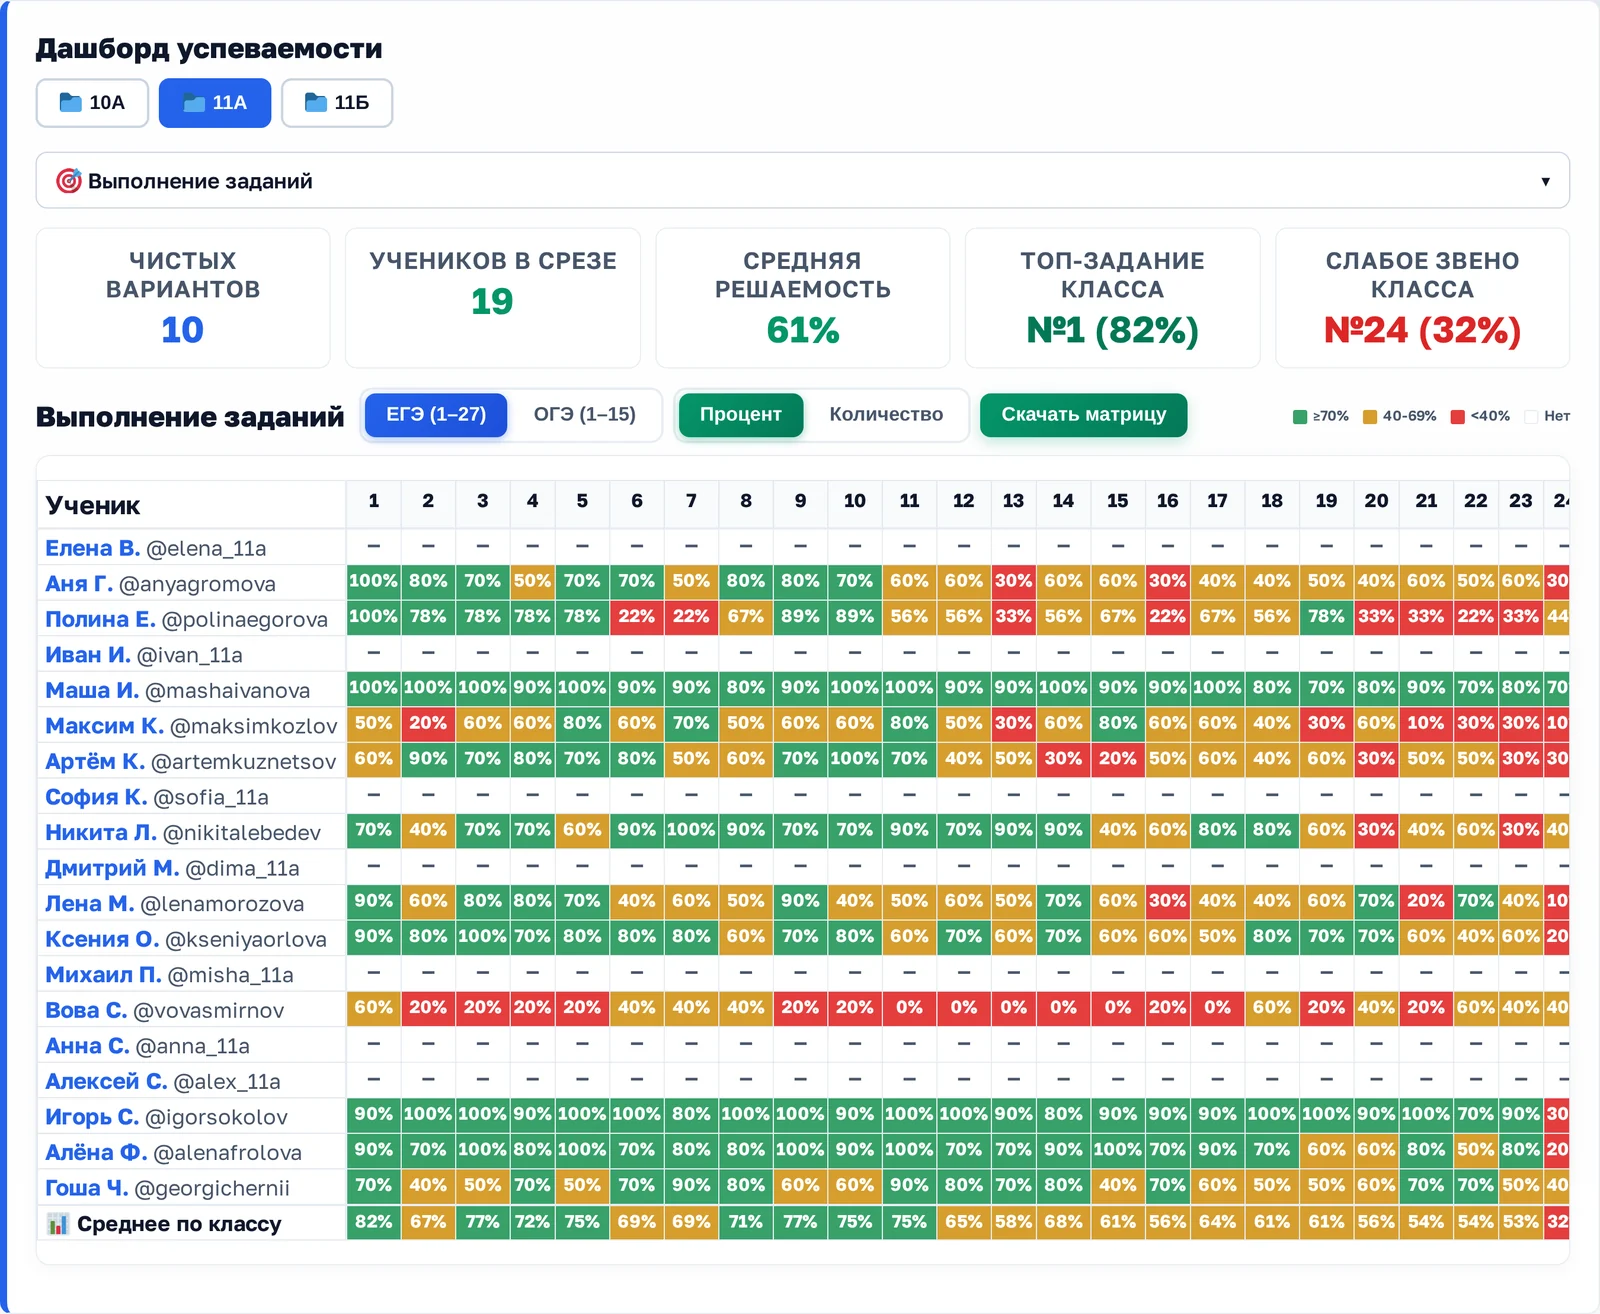This screenshot has height=1314, width=1600.
Task: Click Никита Л. student name
Action: point(101,832)
